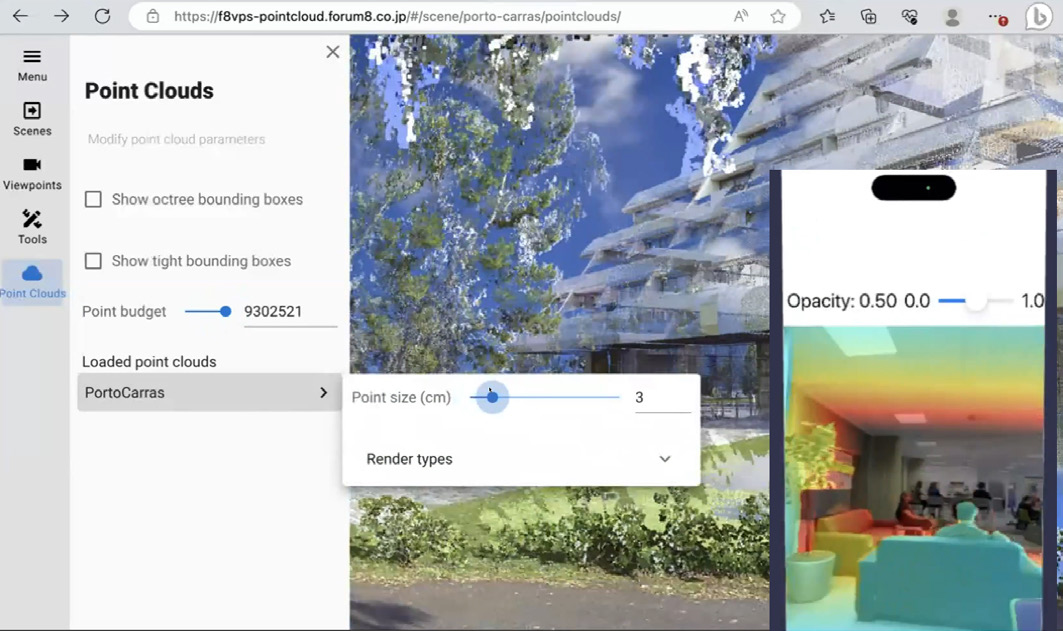Image resolution: width=1063 pixels, height=631 pixels.
Task: Open the browser profile avatar
Action: click(952, 17)
